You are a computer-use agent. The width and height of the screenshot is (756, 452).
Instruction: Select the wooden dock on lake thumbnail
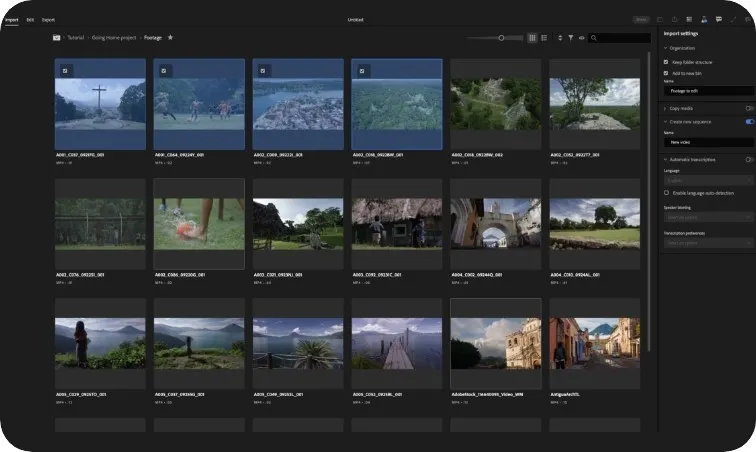397,343
